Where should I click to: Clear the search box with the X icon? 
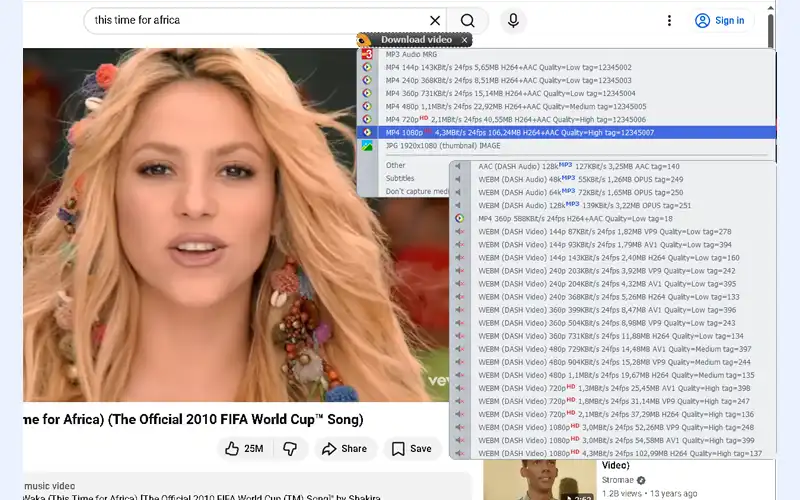coord(435,20)
